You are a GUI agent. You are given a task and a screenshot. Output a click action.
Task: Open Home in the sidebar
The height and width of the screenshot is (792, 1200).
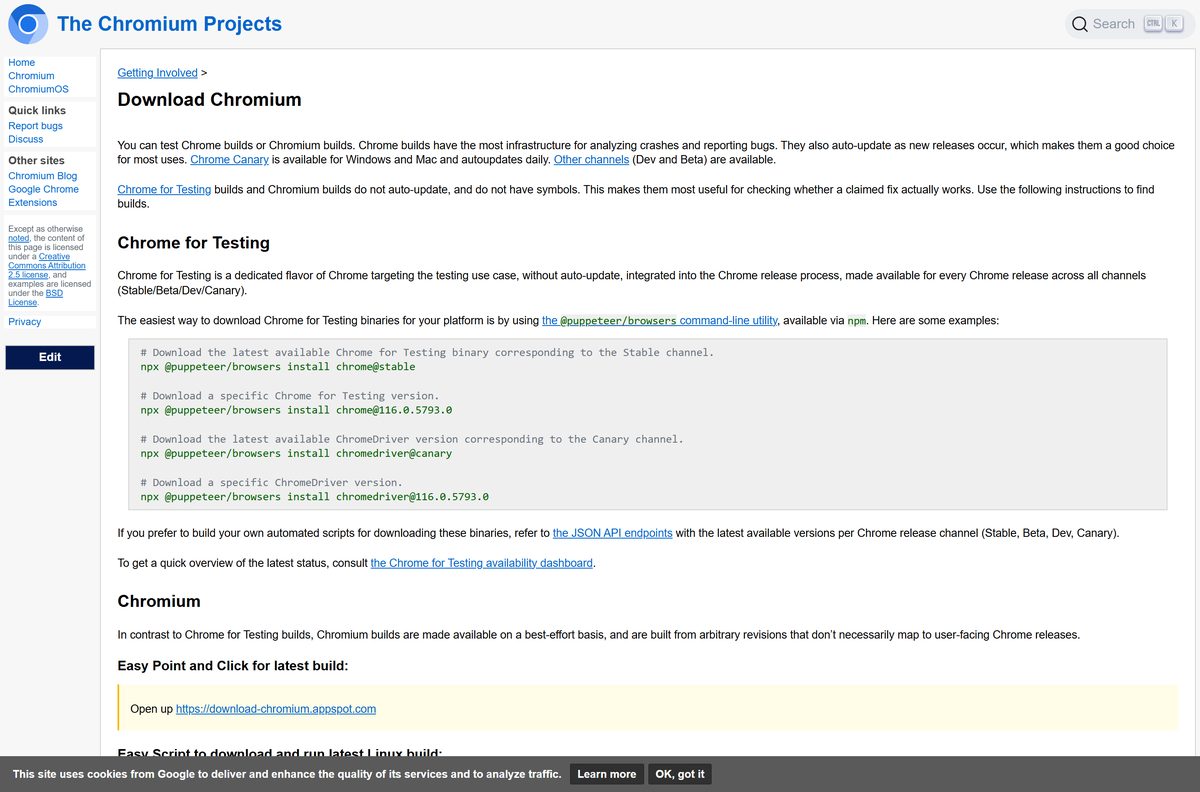coord(21,62)
